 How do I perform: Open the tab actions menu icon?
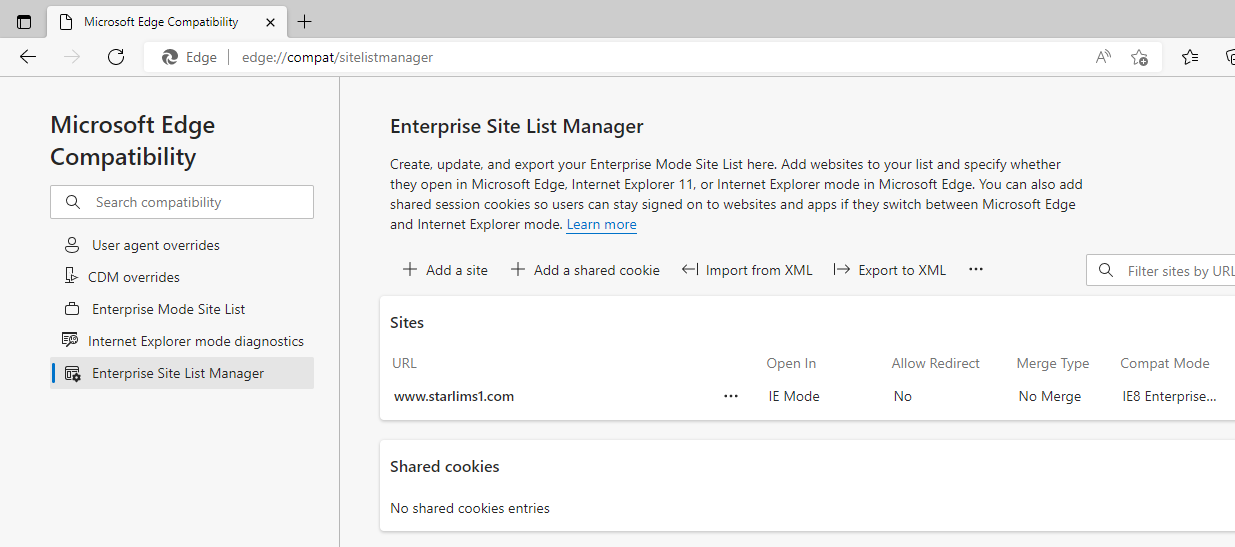tap(24, 22)
